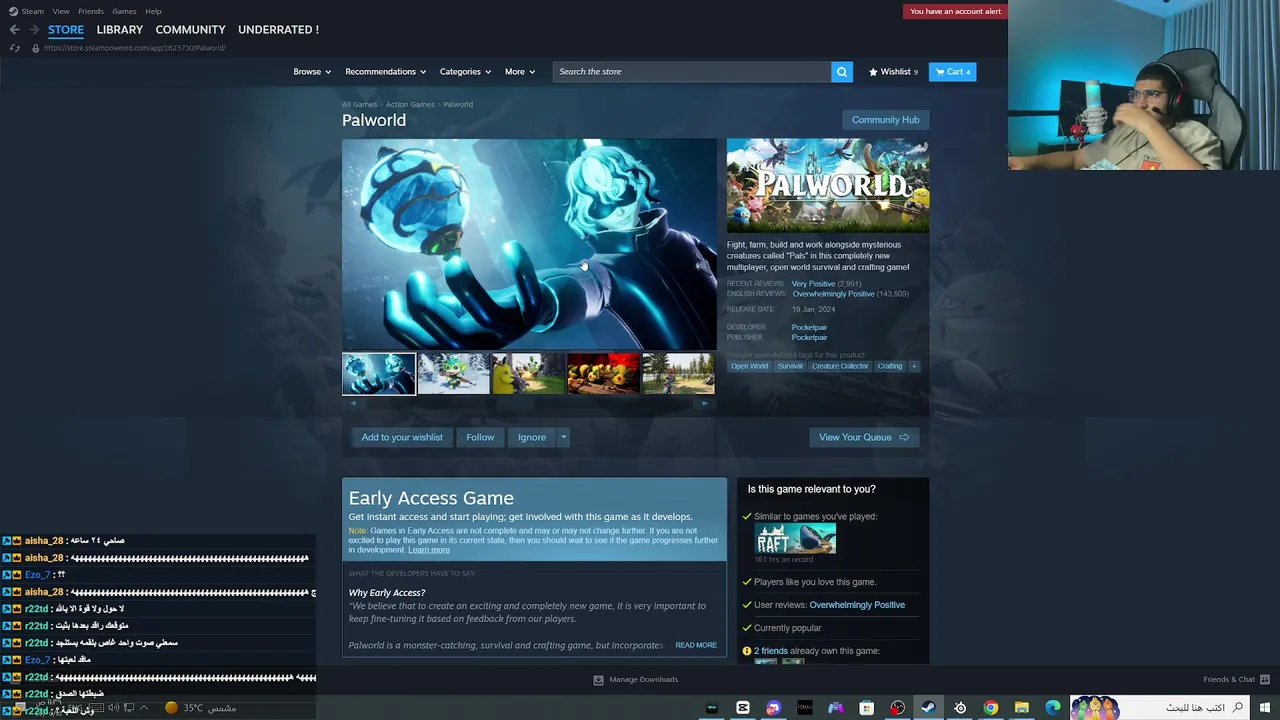Viewport: 1280px width, 720px height.
Task: Open the Friends menu
Action: (91, 11)
